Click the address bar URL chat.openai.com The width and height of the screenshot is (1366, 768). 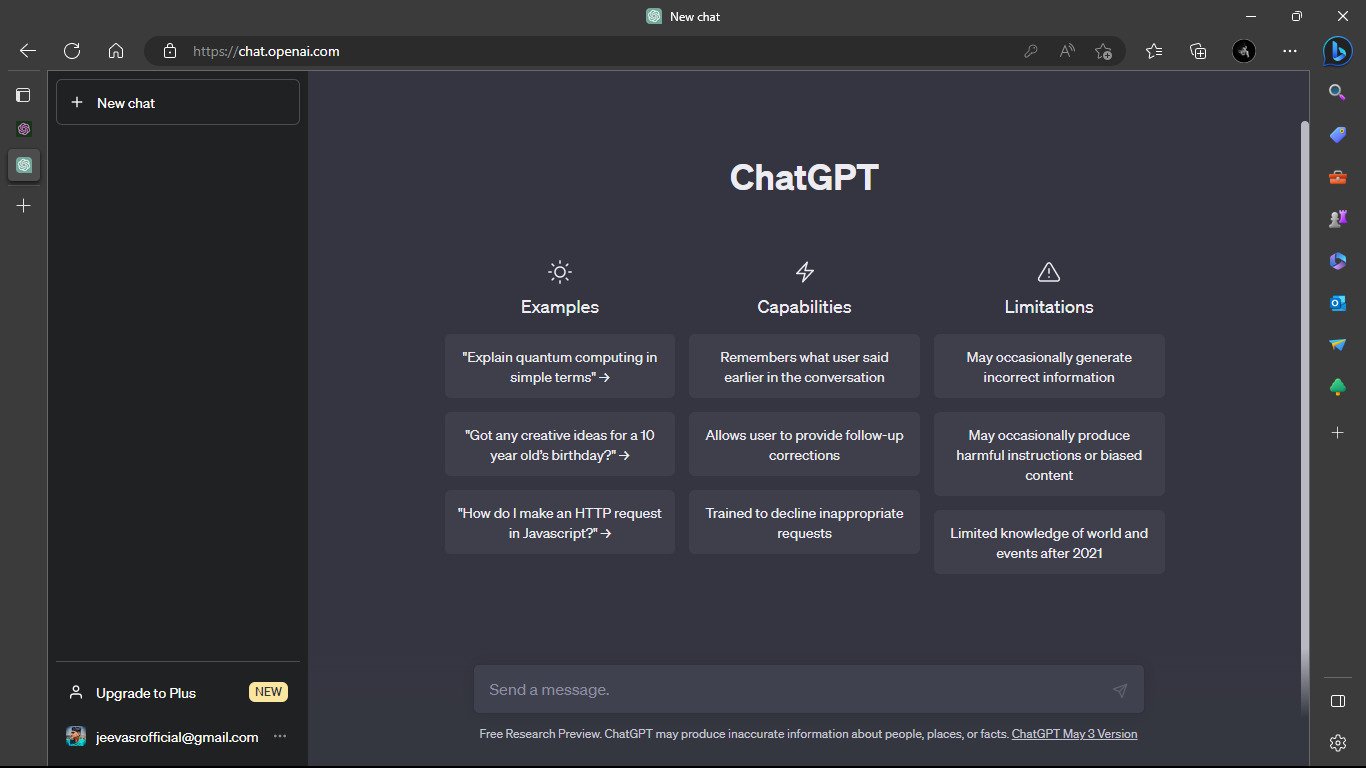coord(266,51)
